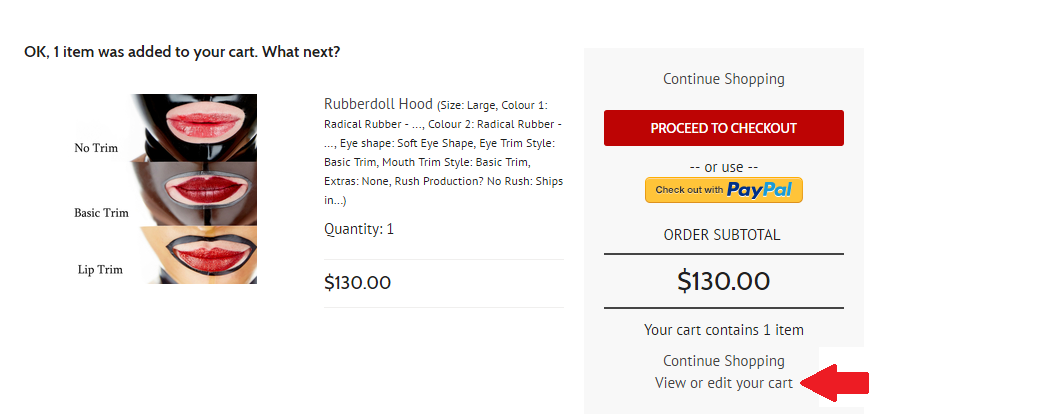Click the "No Trim" image label

(x=96, y=148)
